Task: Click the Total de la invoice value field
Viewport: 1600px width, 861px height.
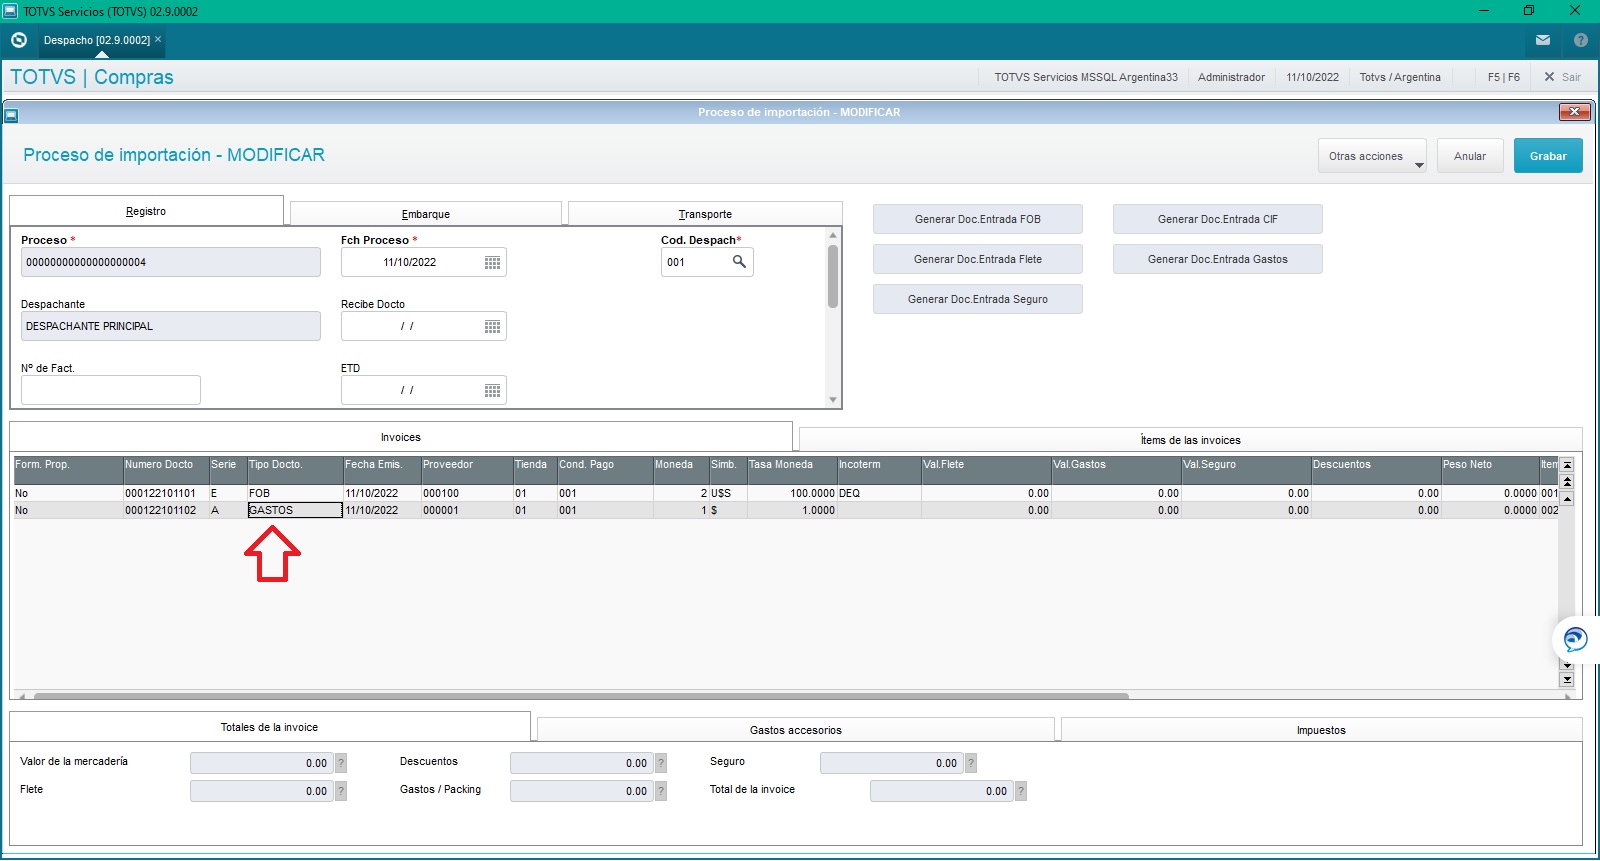Action: pos(942,791)
